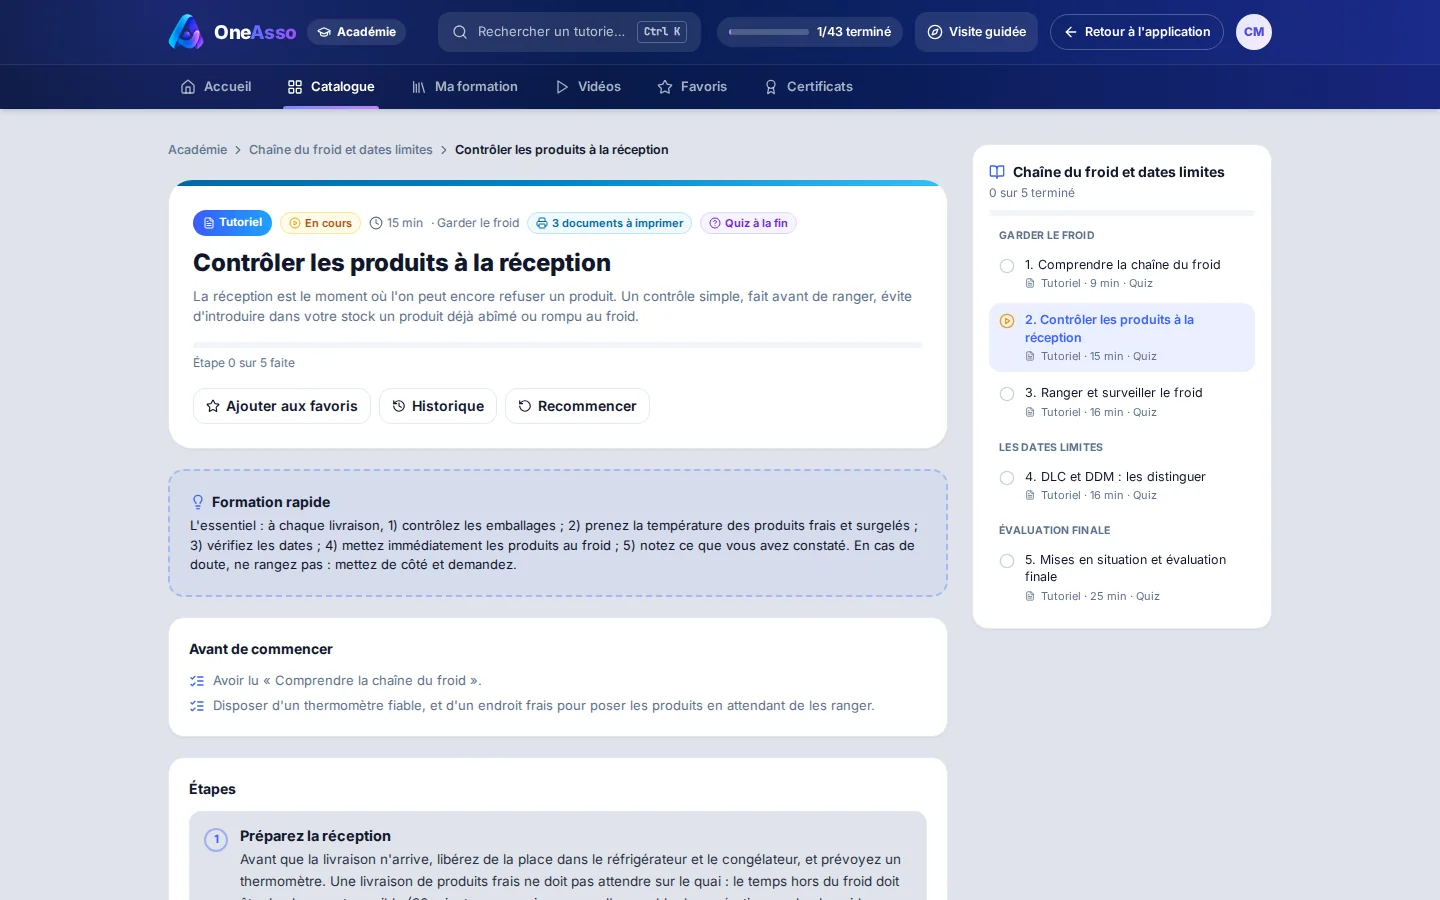Open the Certificats tab
The height and width of the screenshot is (900, 1440).
pos(808,87)
